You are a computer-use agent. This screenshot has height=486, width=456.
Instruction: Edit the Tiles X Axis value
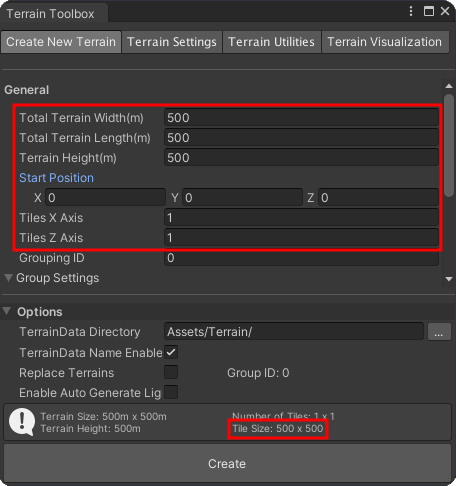pyautogui.click(x=301, y=218)
